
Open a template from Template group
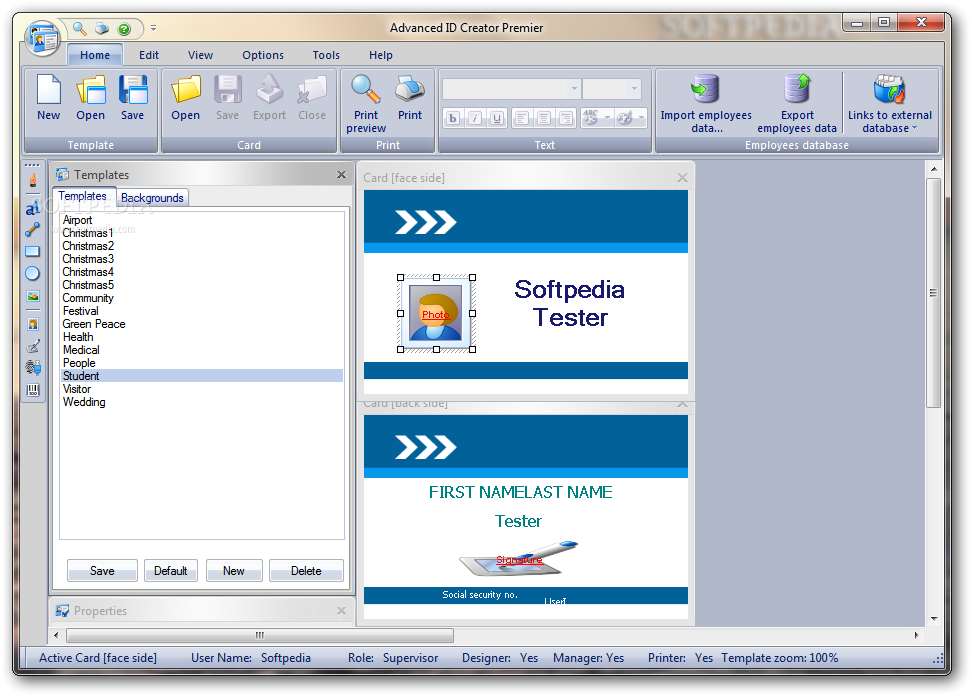pyautogui.click(x=91, y=97)
